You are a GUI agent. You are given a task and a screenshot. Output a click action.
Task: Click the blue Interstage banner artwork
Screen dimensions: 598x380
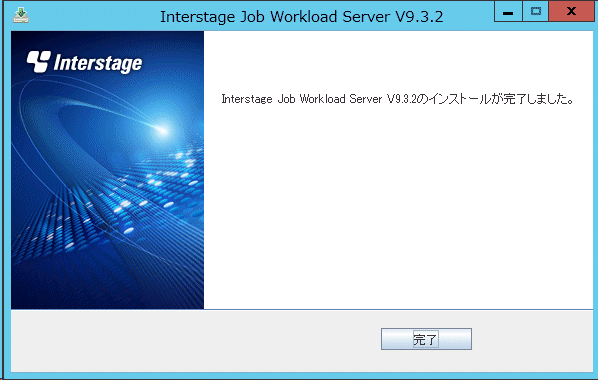[108, 170]
